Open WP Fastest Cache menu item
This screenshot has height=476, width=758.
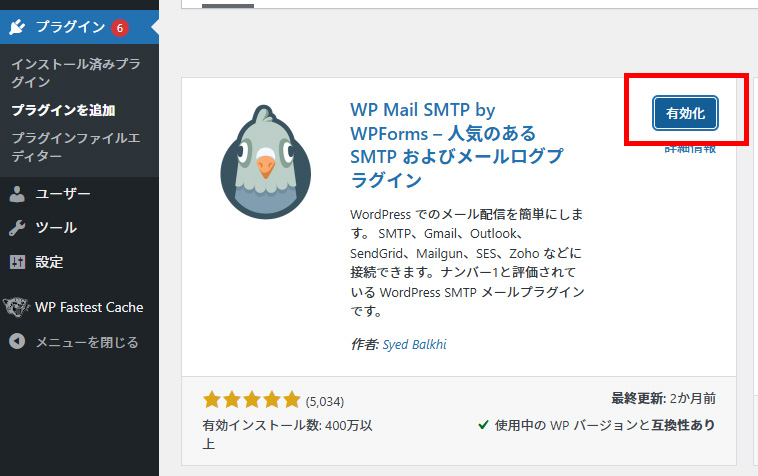pos(89,307)
